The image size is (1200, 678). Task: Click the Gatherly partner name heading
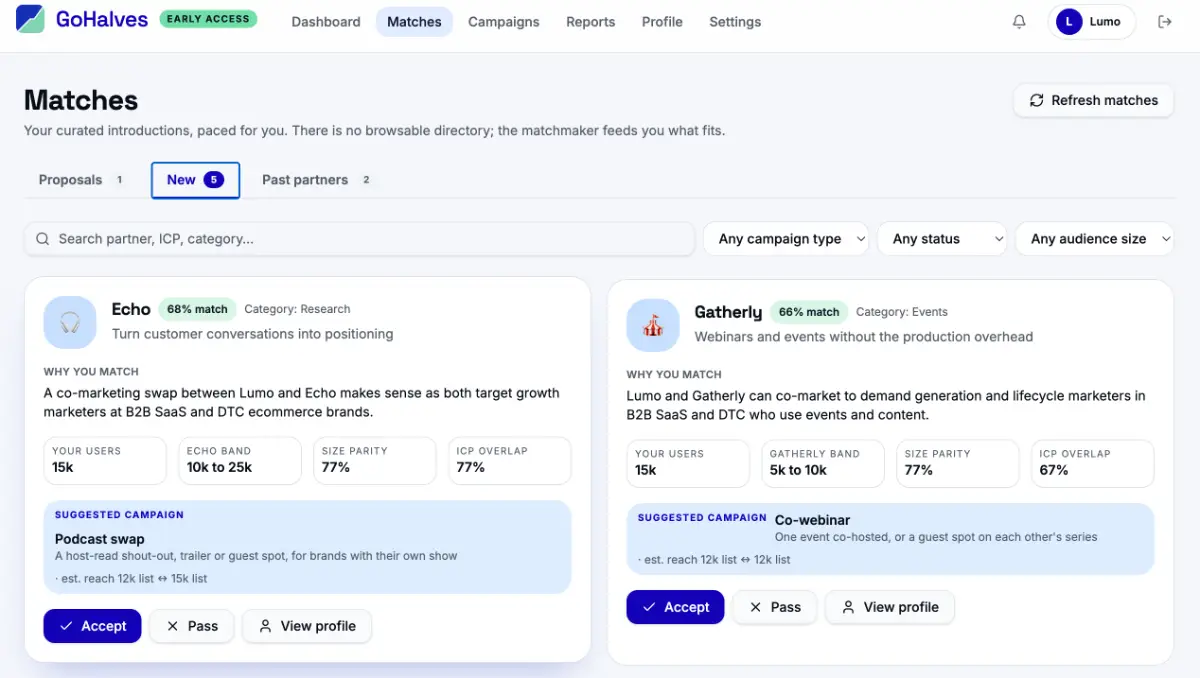(x=728, y=312)
